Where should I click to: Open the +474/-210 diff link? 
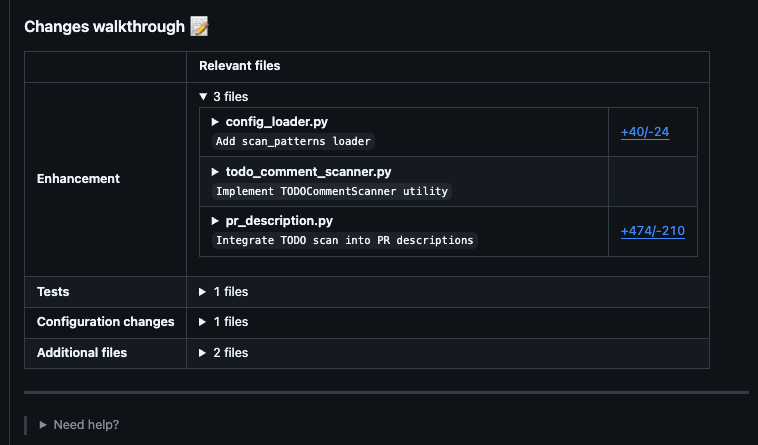point(652,231)
